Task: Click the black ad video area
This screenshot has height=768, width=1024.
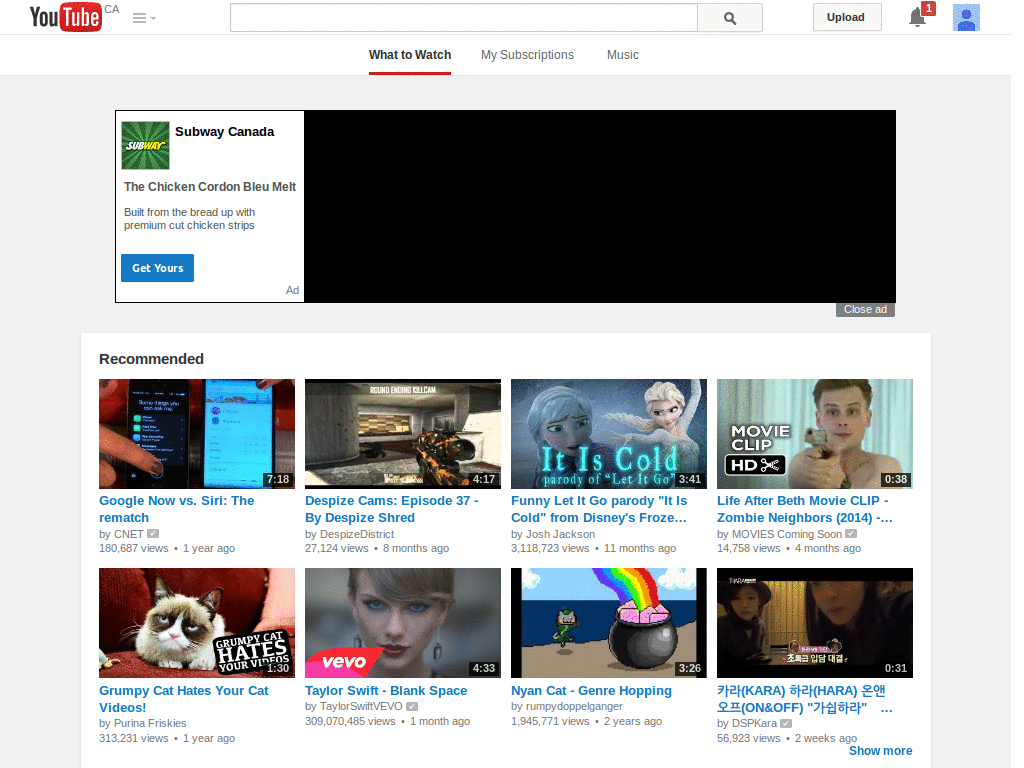Action: tap(600, 206)
